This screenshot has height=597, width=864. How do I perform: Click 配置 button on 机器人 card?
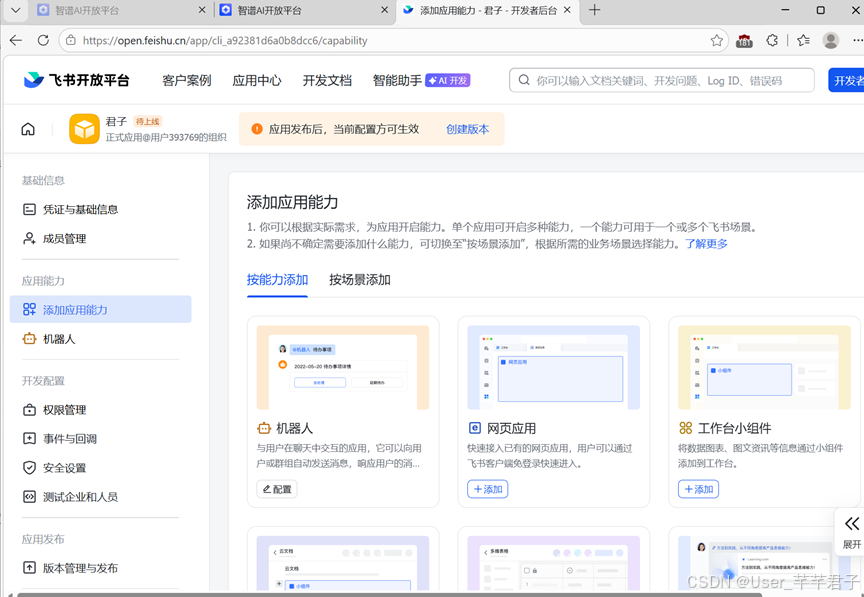[277, 489]
